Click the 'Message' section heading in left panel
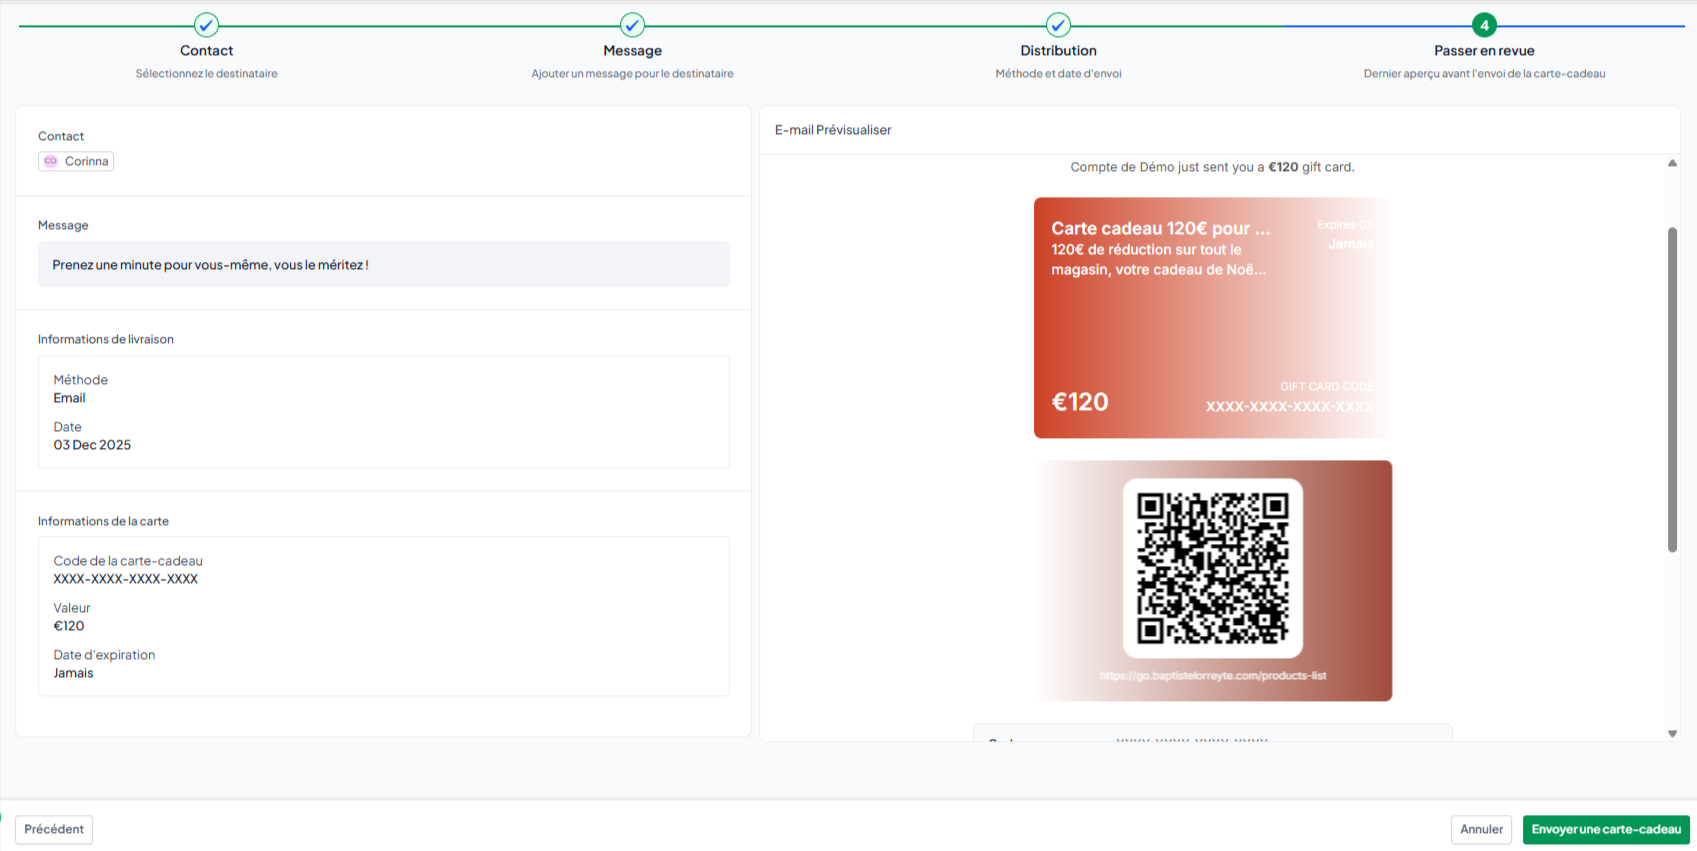Image resolution: width=1697 pixels, height=851 pixels. 63,225
